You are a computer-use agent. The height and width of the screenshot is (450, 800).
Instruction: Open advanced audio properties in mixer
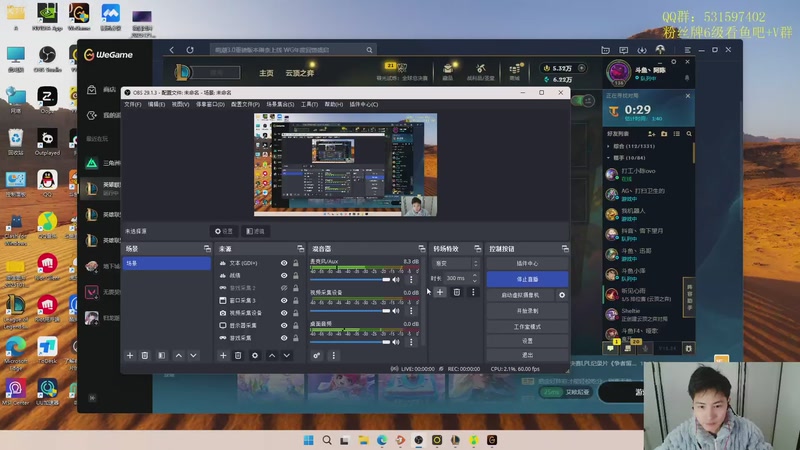pyautogui.click(x=316, y=355)
